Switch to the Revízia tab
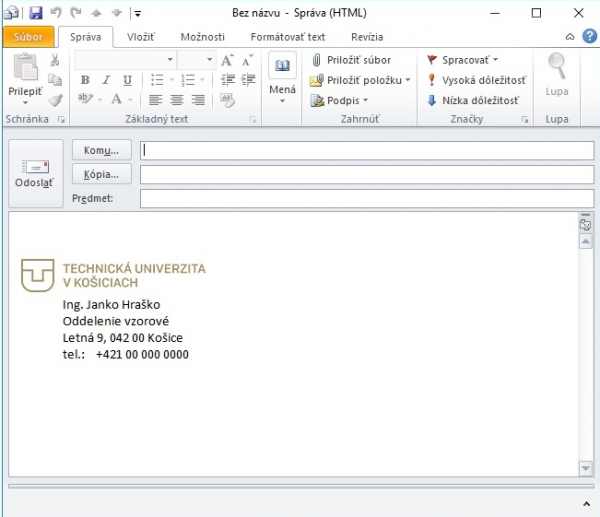 [367, 37]
